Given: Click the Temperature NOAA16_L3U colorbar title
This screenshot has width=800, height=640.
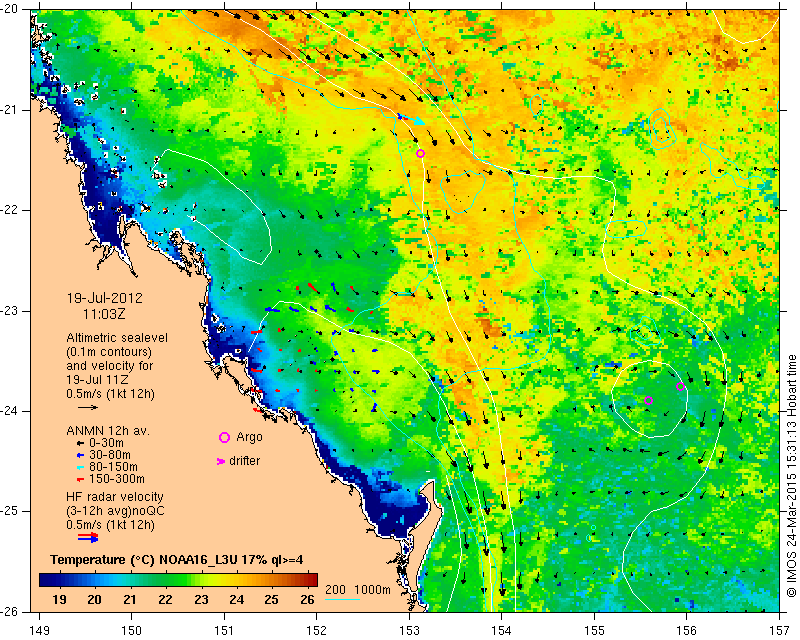Looking at the screenshot, I should (177, 560).
